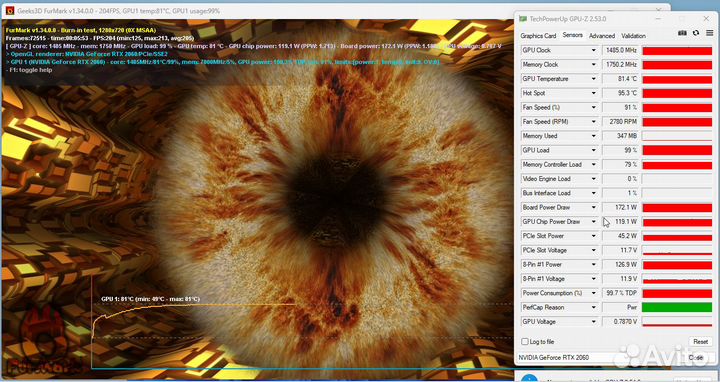Viewport: 720px width, 382px height.
Task: Click the Memory Used history graph
Action: [677, 136]
